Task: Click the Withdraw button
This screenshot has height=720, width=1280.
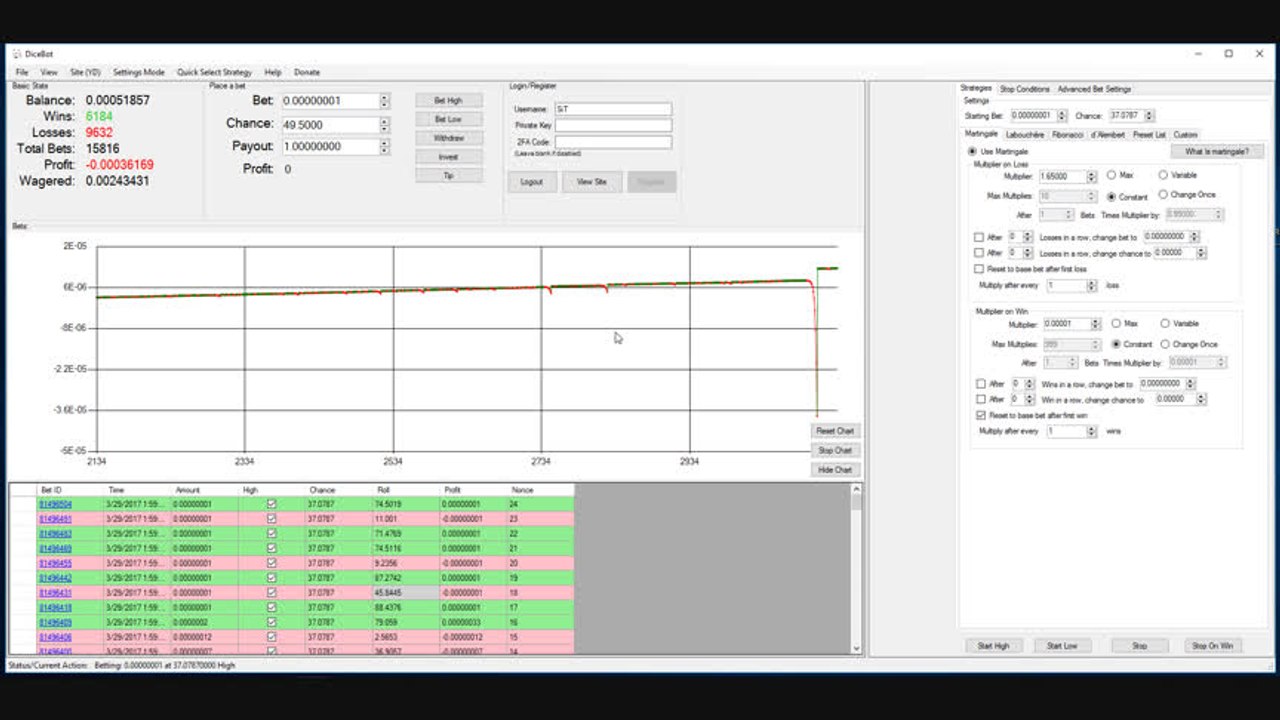Action: [448, 138]
